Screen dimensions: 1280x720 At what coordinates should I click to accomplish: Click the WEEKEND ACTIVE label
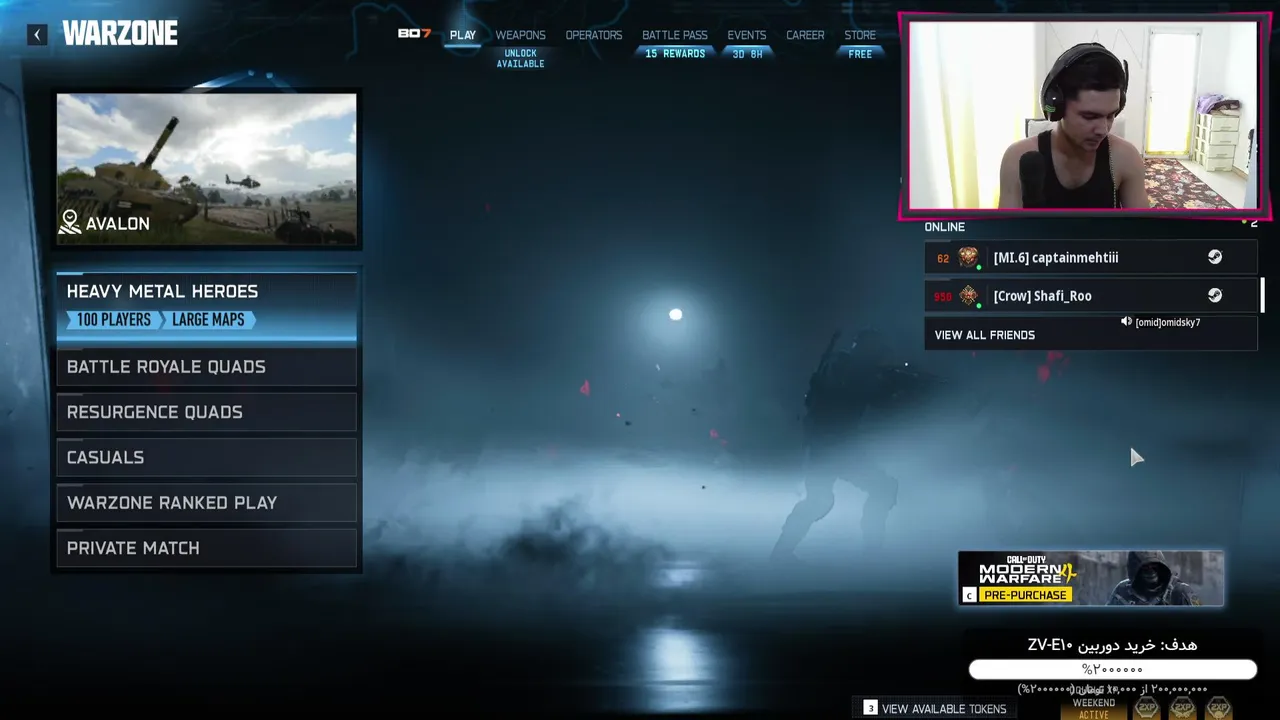point(1093,709)
